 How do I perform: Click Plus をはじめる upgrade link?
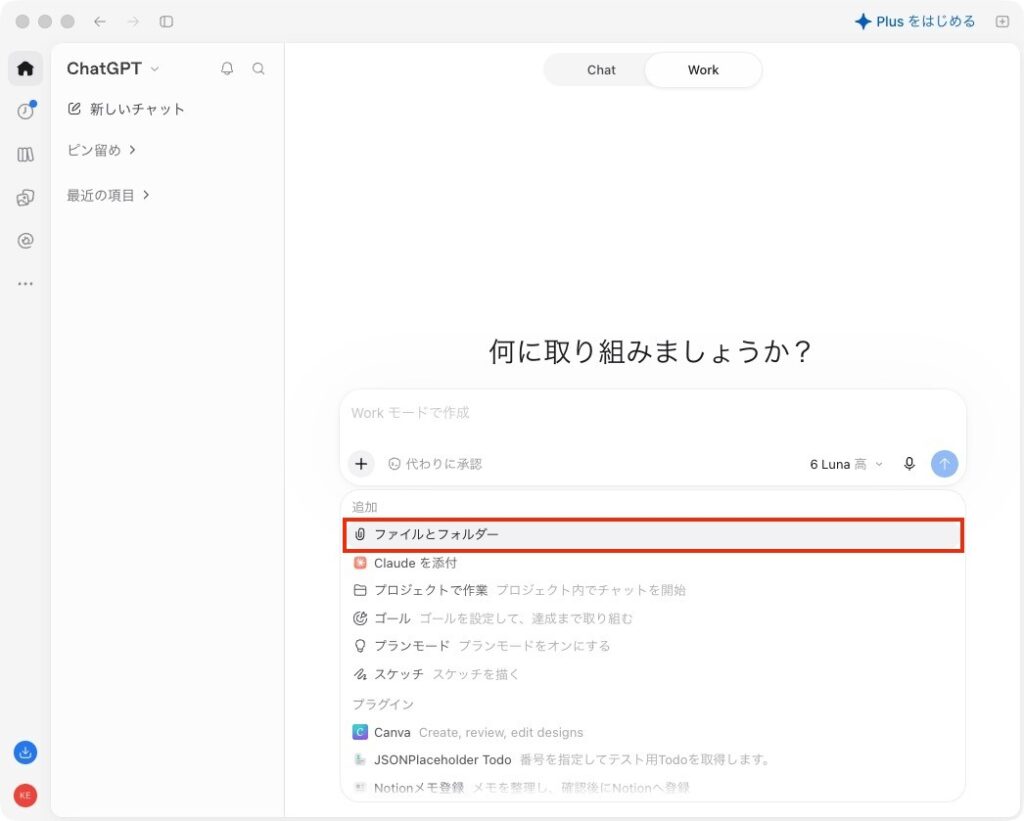[914, 22]
